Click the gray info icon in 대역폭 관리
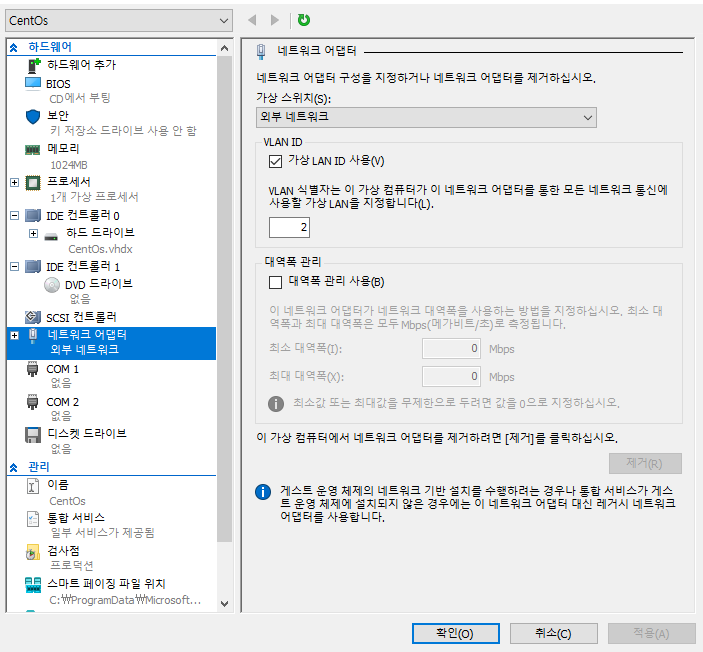Image resolution: width=703 pixels, height=652 pixels. pyautogui.click(x=276, y=404)
